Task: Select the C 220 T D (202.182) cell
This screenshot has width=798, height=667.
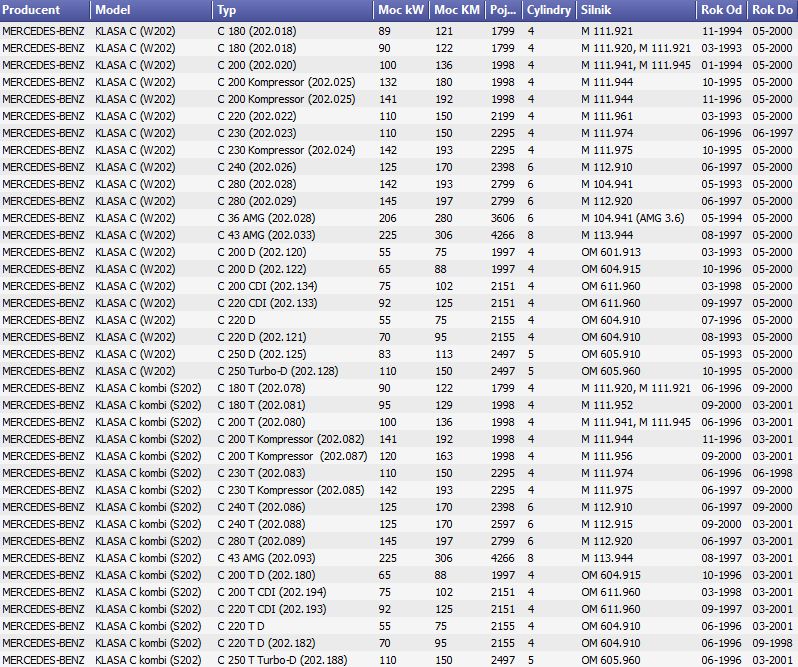Action: tap(266, 643)
